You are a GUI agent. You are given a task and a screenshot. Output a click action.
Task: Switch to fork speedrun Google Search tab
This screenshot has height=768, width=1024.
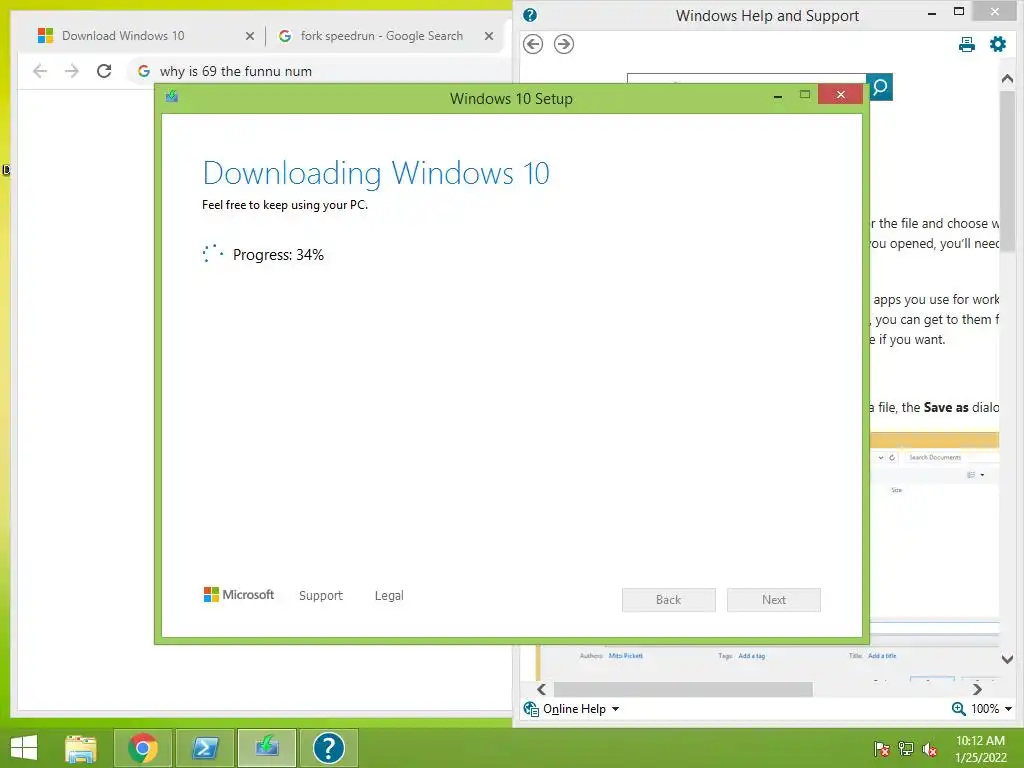point(381,36)
